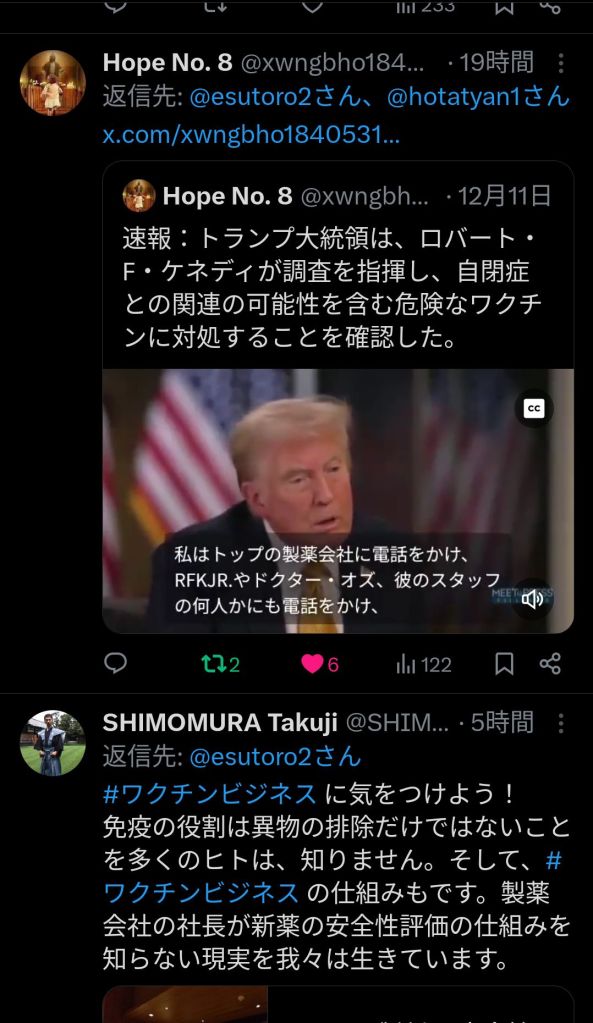The width and height of the screenshot is (593, 1023).
Task: Unlike the tweet with 6 likes
Action: 320,664
